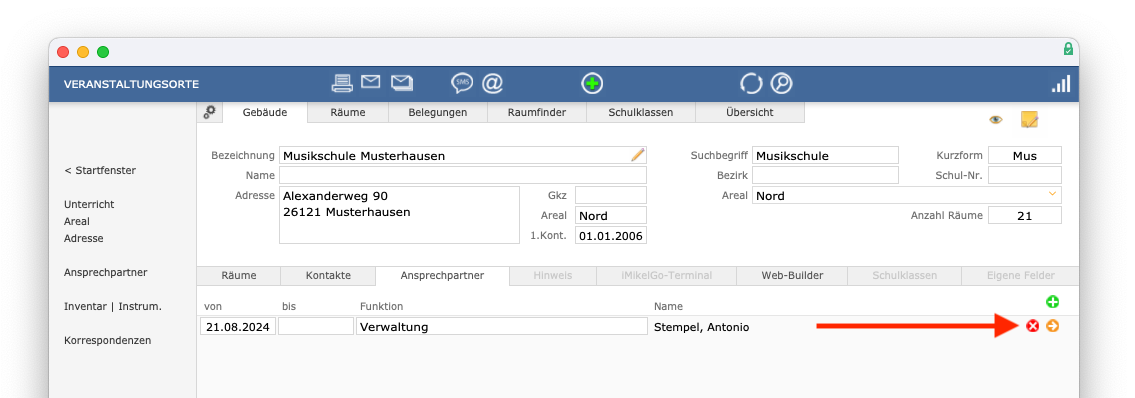Open the Raumfinder tab

537,113
